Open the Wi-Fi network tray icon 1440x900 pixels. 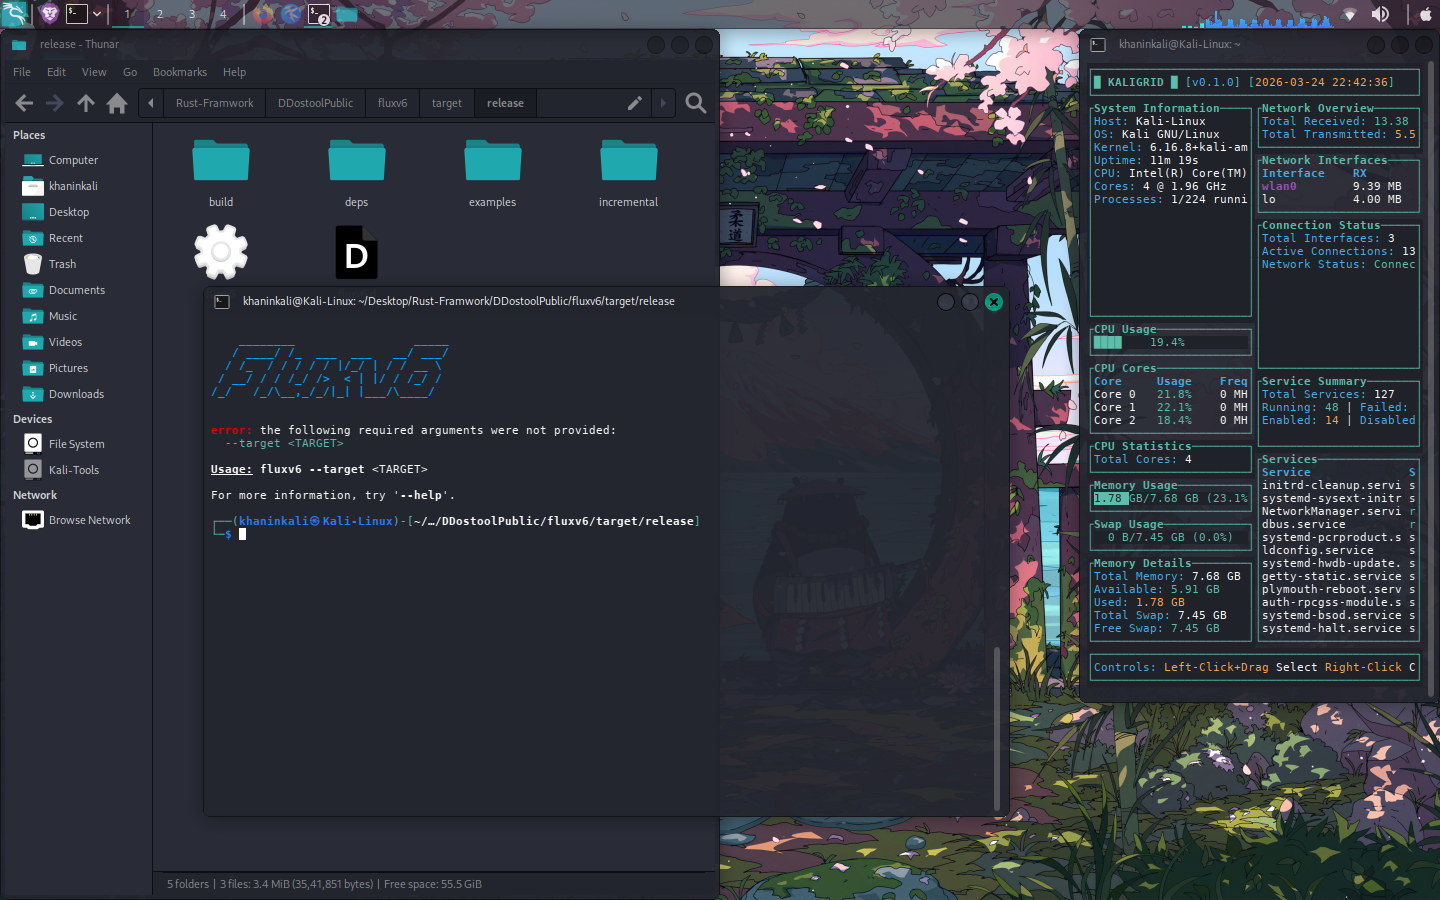pos(1349,14)
